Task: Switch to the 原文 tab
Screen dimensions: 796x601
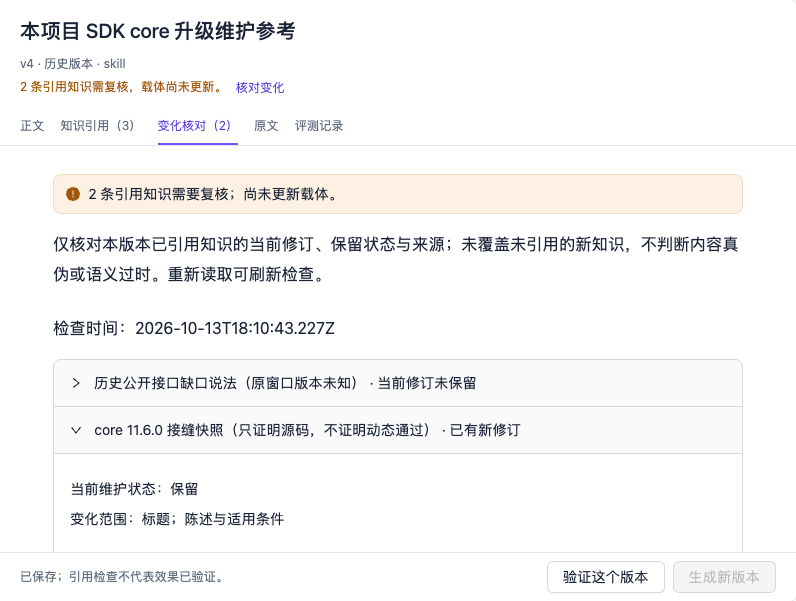Action: pos(266,125)
